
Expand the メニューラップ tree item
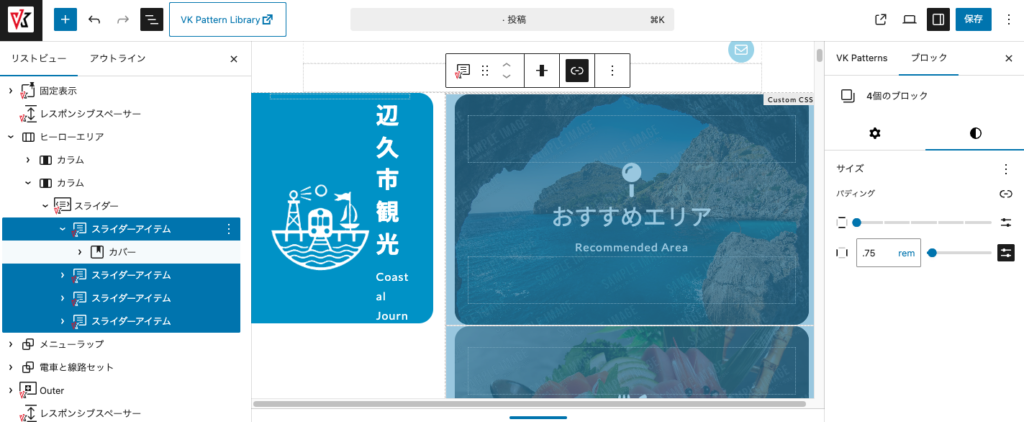click(11, 344)
